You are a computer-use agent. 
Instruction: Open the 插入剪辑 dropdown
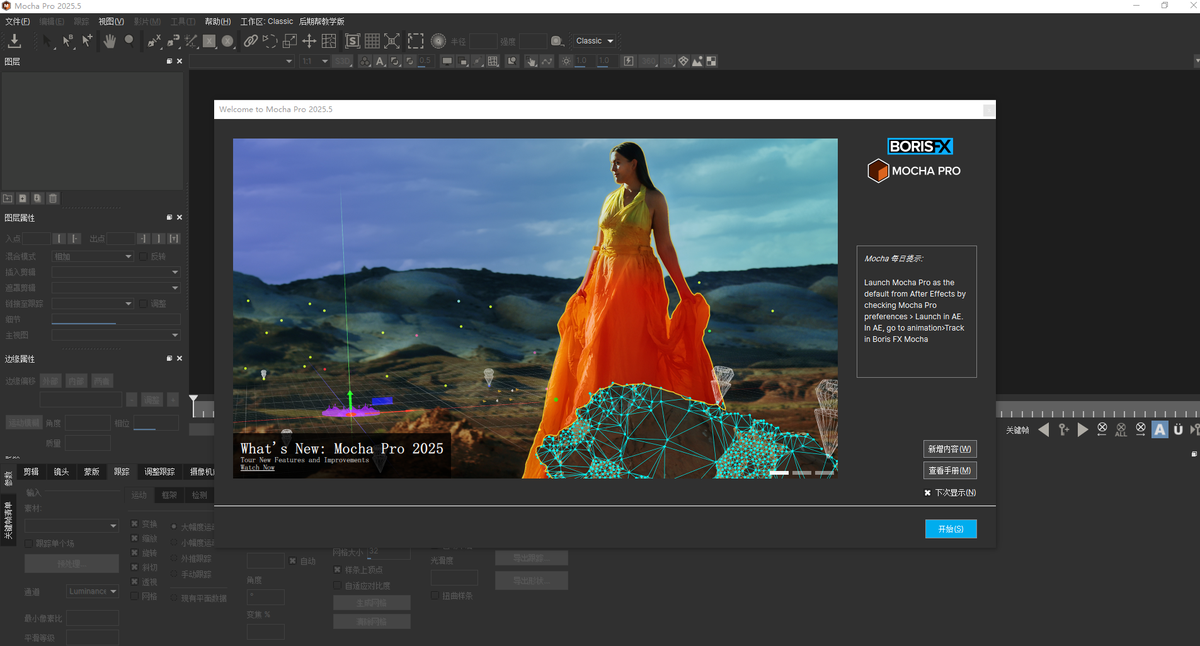click(x=116, y=272)
